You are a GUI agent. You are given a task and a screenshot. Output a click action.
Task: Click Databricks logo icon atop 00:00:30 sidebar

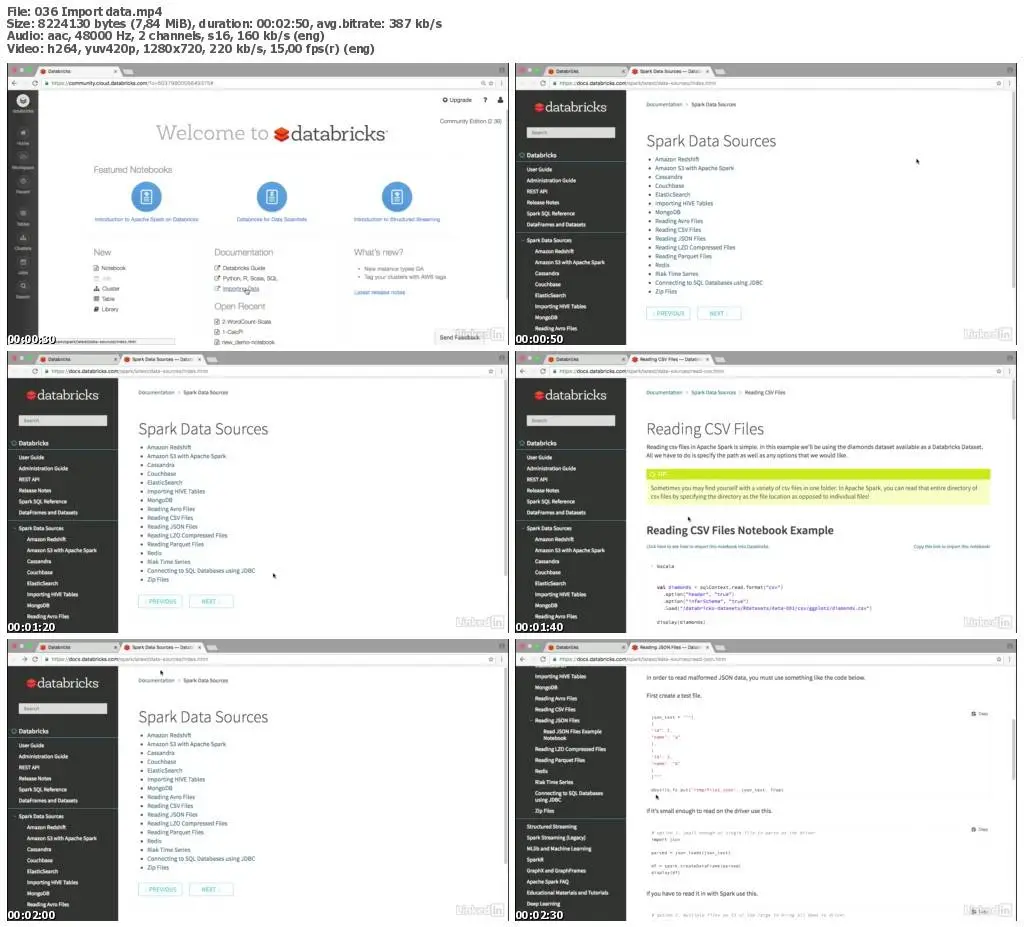[23, 101]
